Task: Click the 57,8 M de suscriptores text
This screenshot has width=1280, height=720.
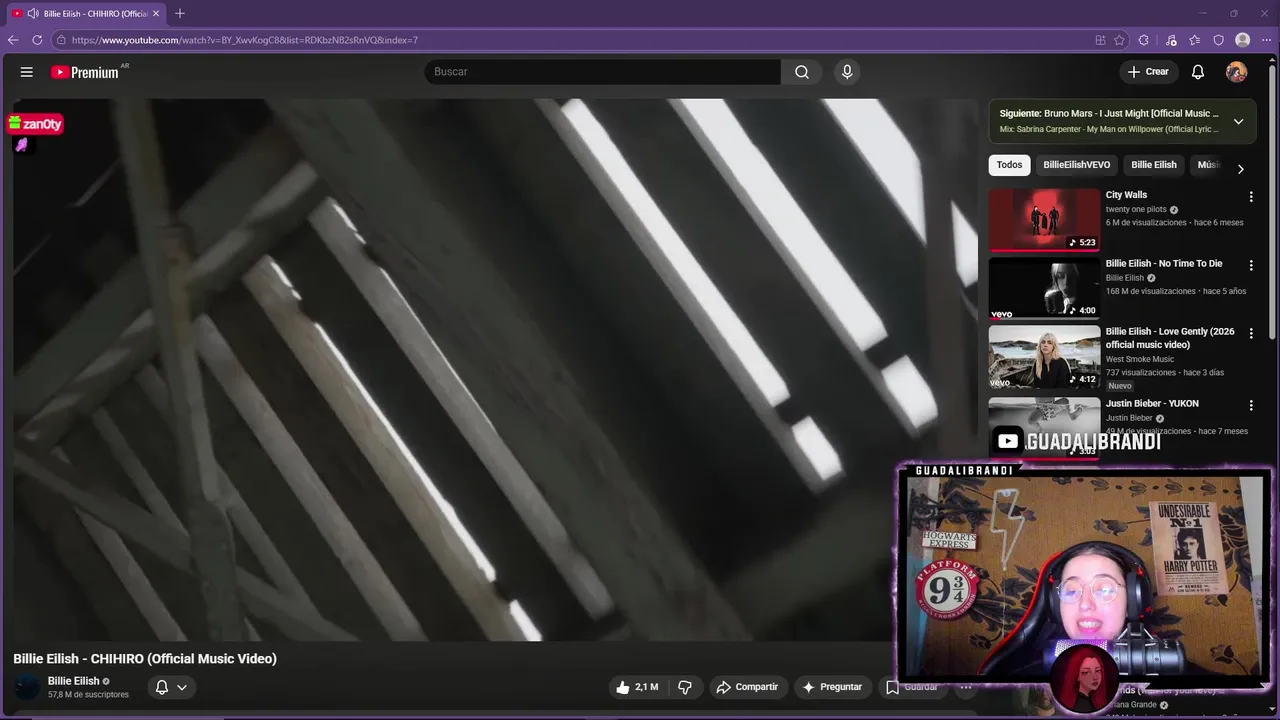Action: coord(88,695)
